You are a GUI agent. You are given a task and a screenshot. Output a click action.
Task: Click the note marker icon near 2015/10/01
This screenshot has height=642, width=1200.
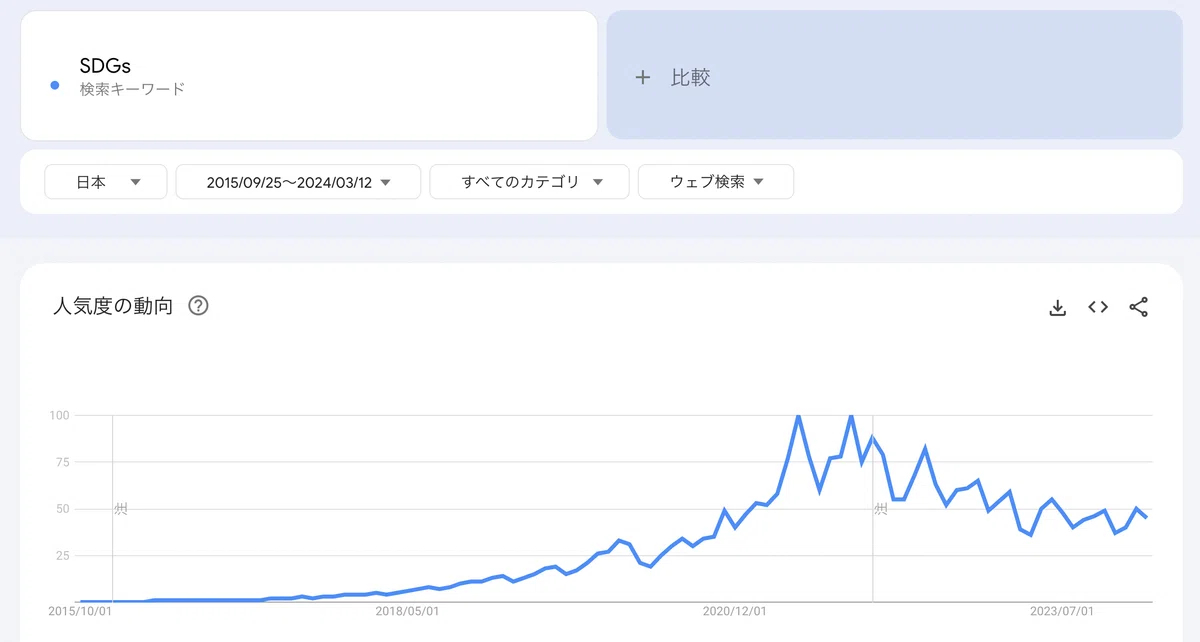point(121,509)
